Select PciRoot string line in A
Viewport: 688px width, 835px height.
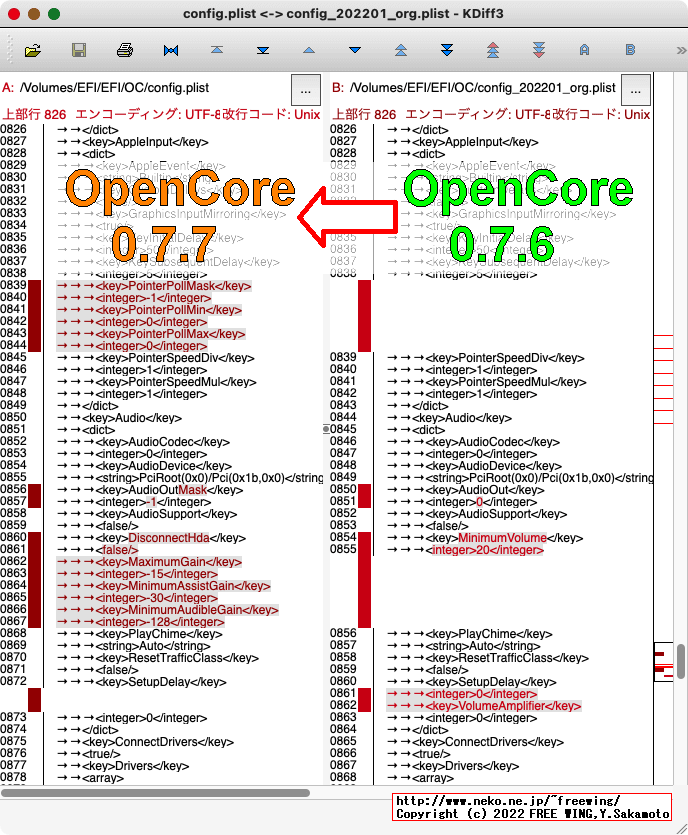[x=190, y=478]
